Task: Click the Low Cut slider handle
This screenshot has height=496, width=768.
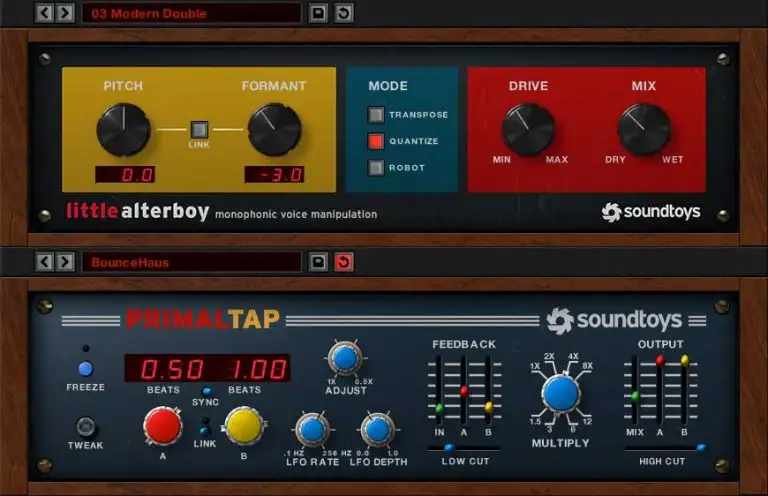Action: [x=449, y=448]
